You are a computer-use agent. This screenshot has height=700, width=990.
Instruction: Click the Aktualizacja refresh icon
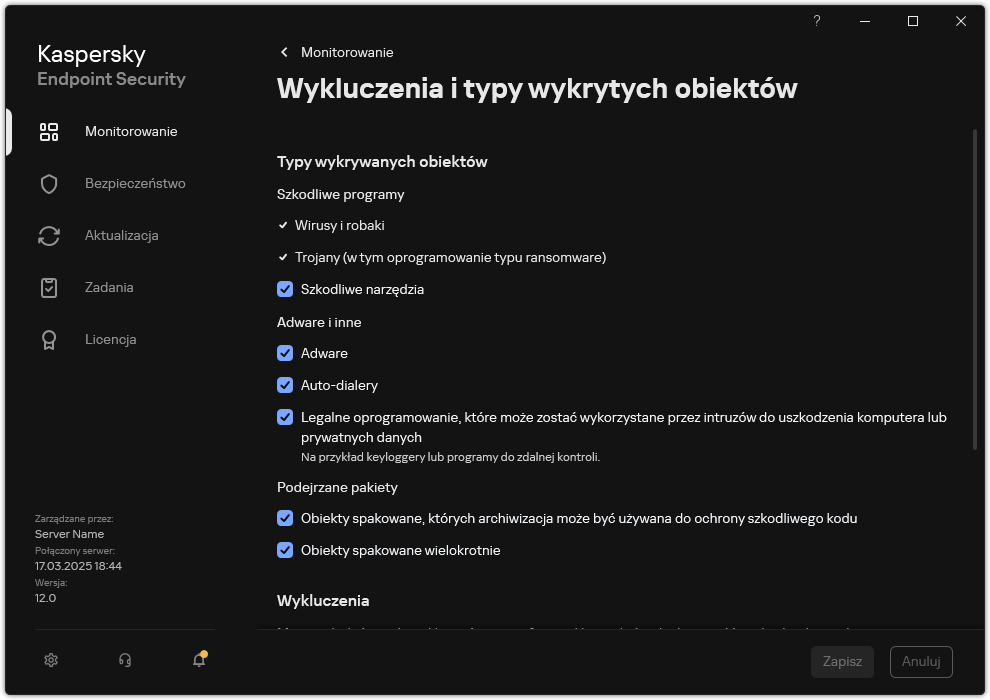tap(48, 235)
